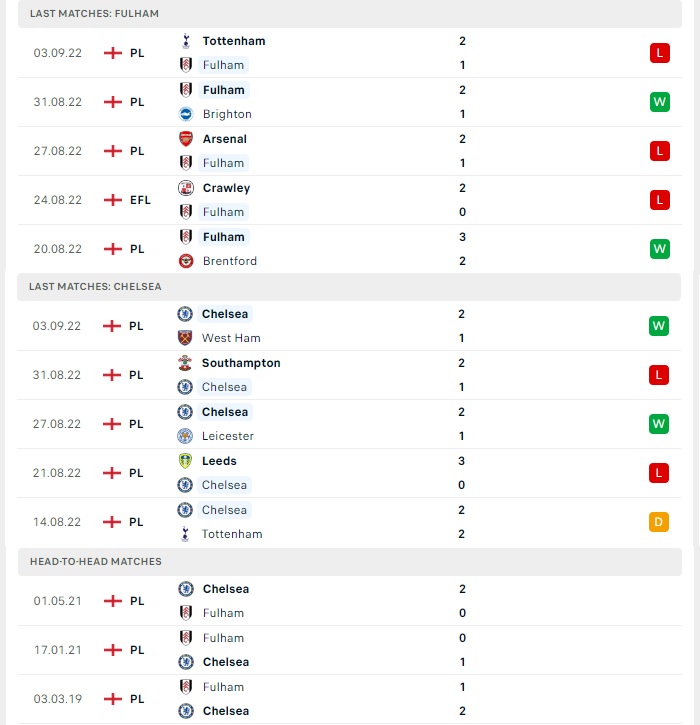Click the West Ham club crest icon
700x725 pixels.
point(185,338)
